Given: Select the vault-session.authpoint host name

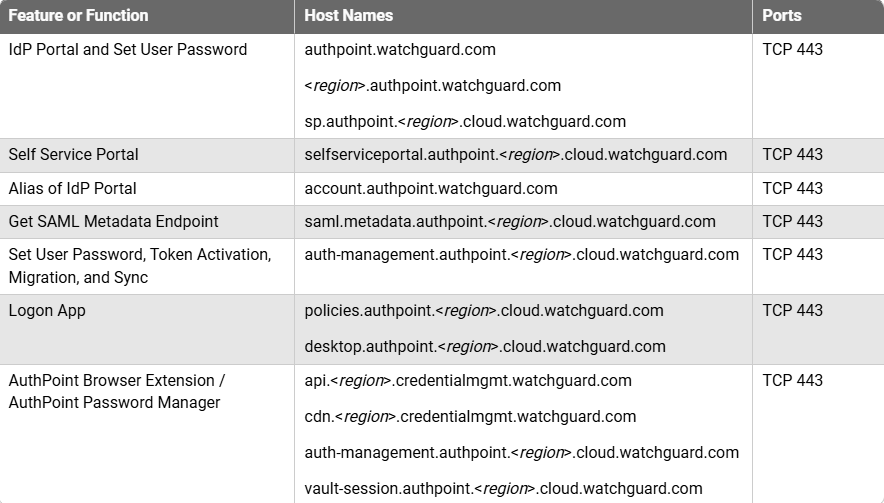Looking at the screenshot, I should point(503,488).
